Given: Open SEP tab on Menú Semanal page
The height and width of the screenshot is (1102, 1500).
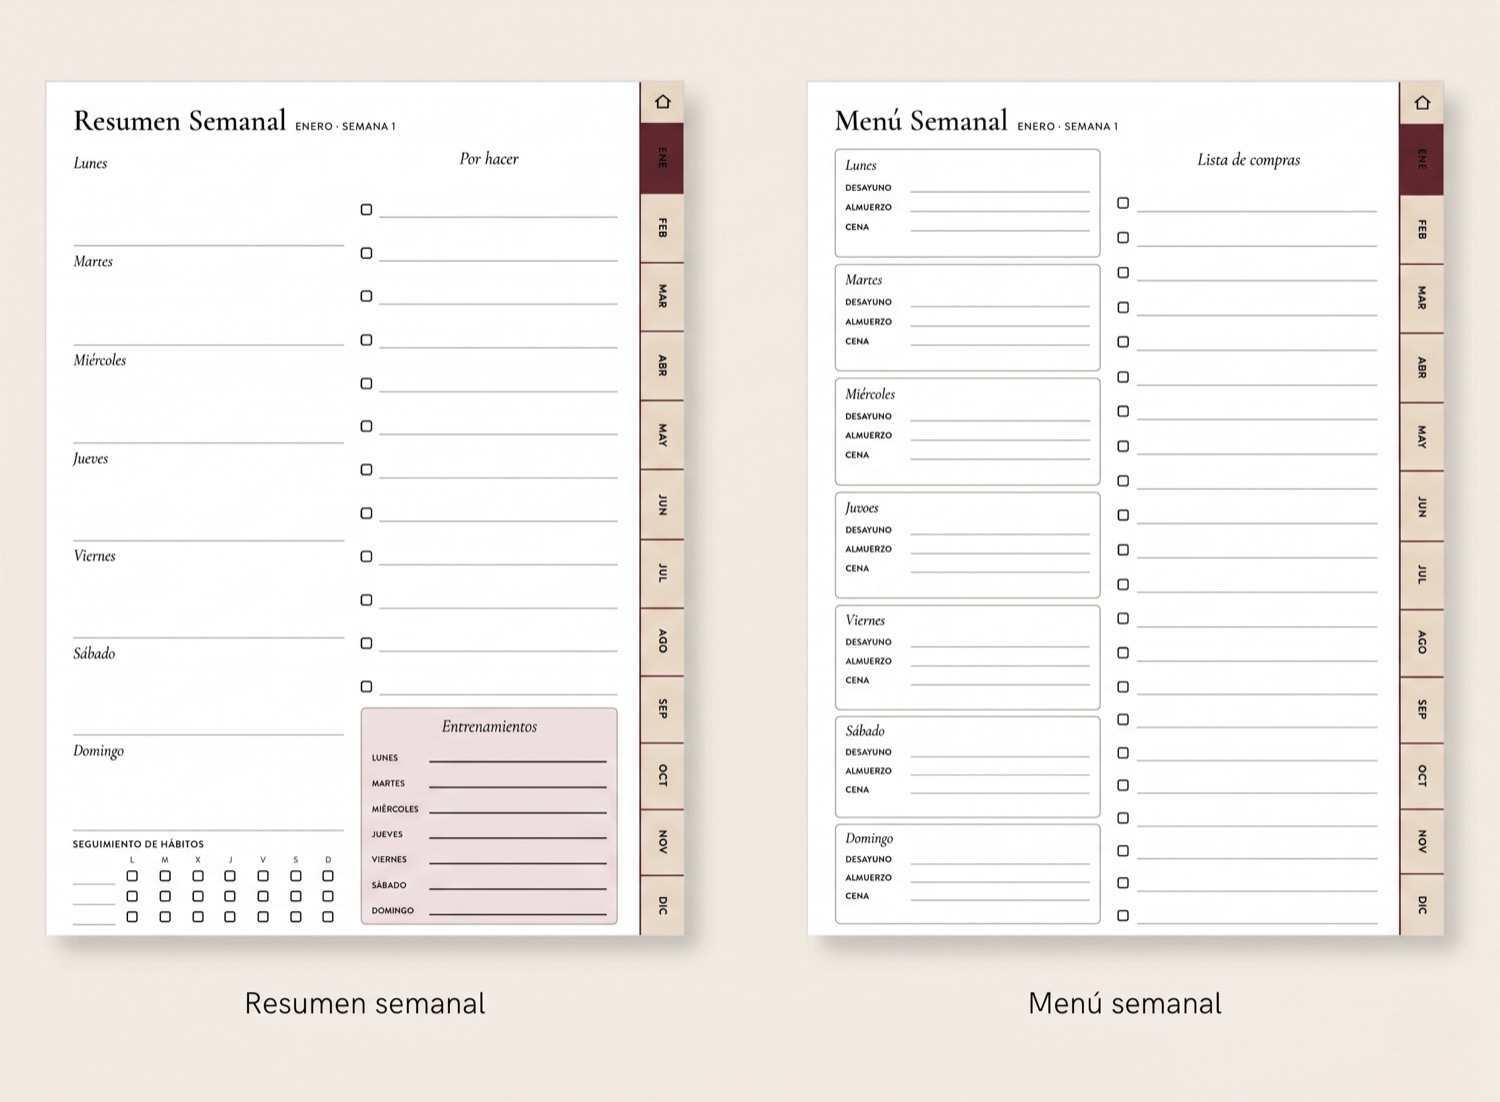Looking at the screenshot, I should tap(1422, 710).
